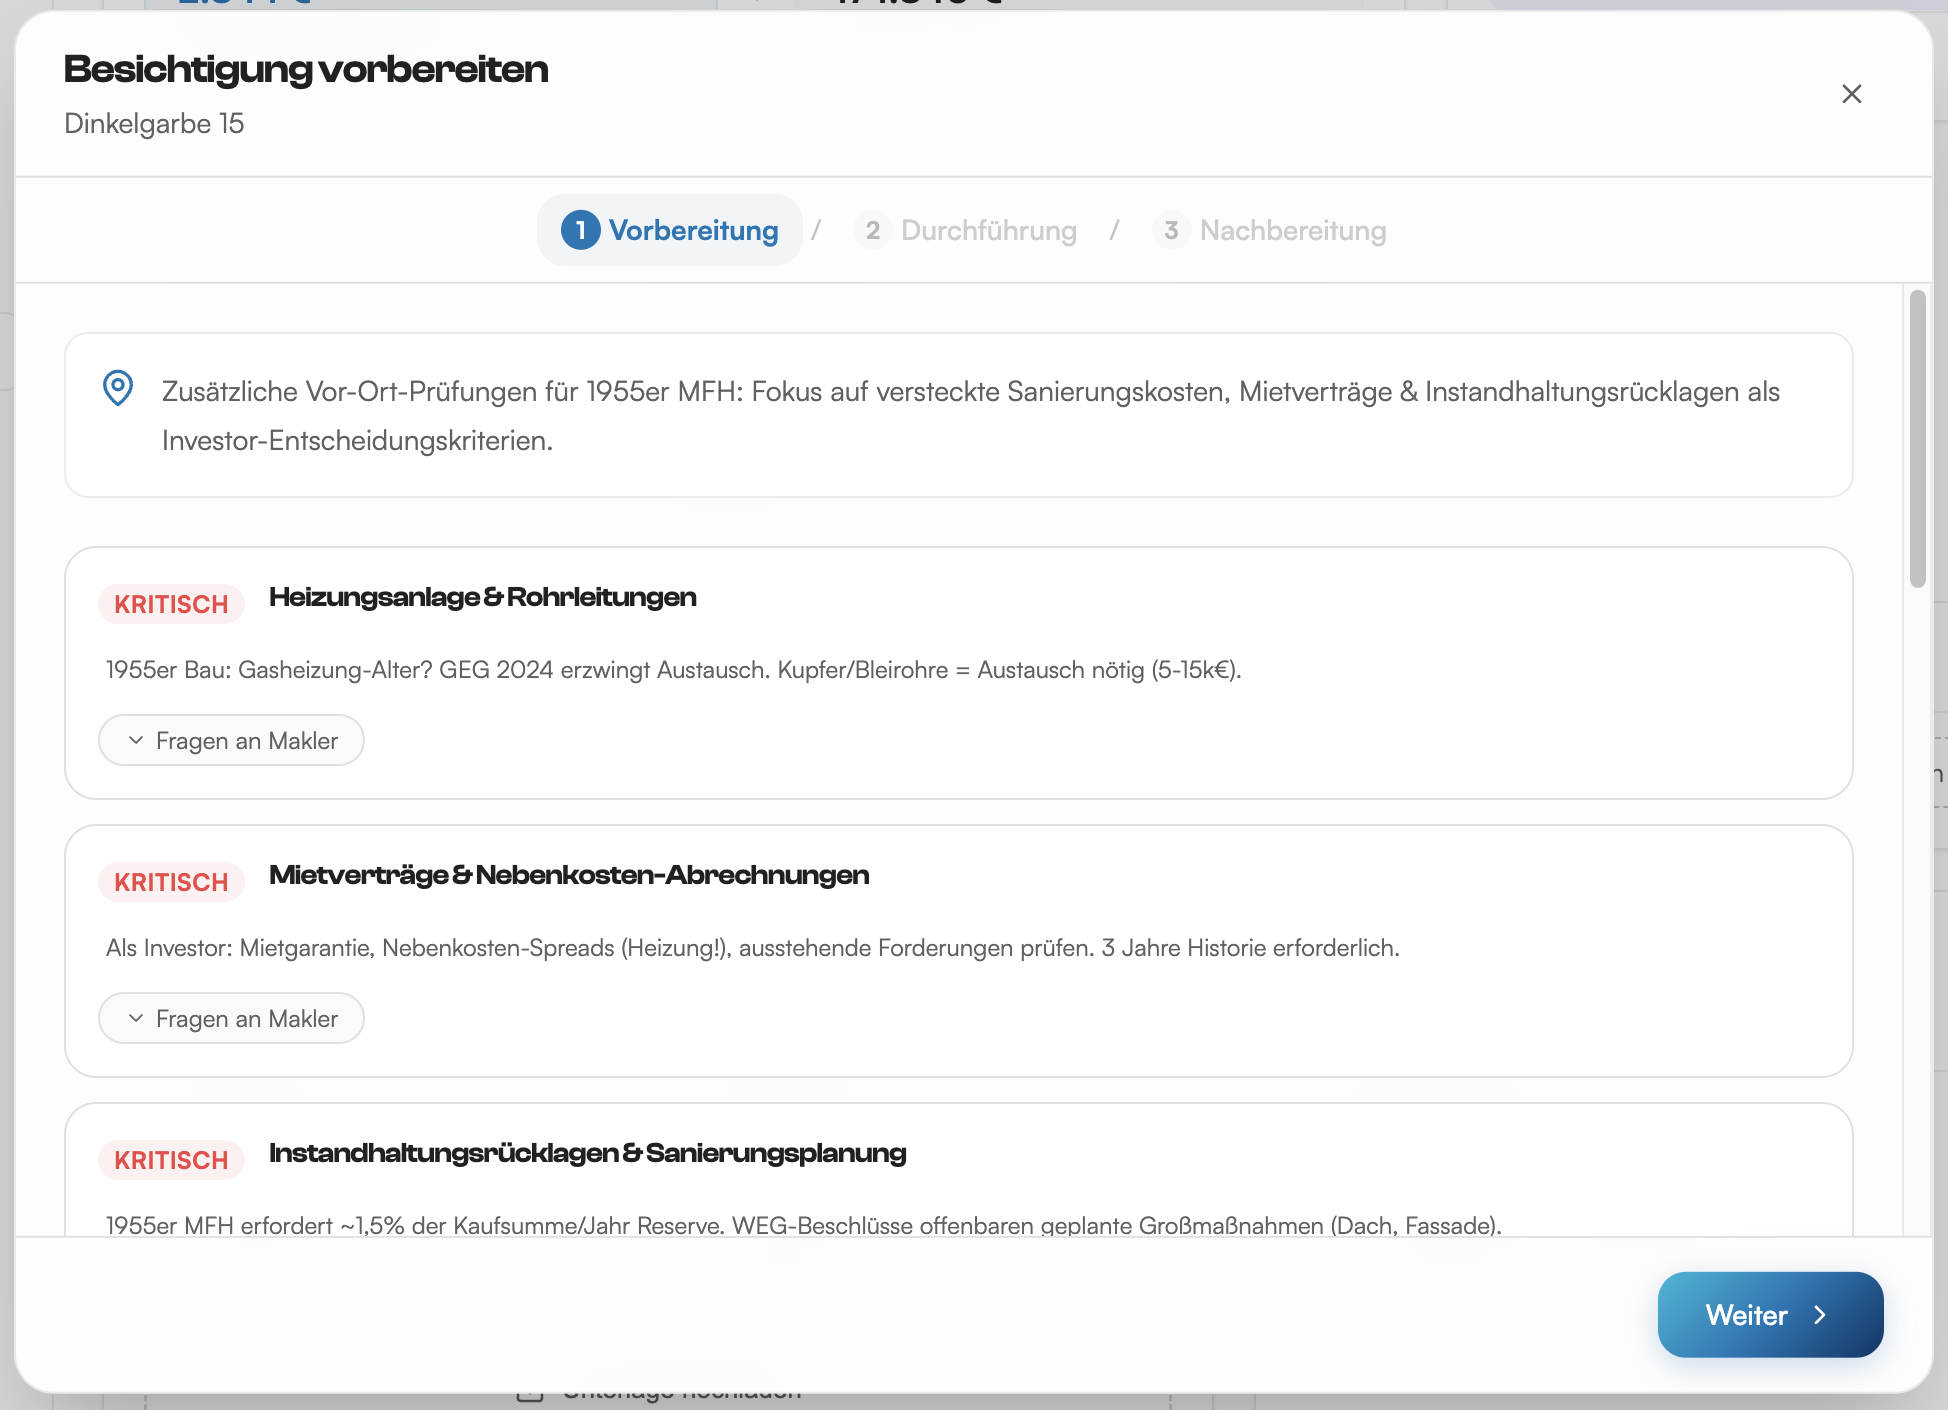This screenshot has width=1948, height=1410.
Task: Select the step indicator circle showing number 1
Action: [x=581, y=230]
